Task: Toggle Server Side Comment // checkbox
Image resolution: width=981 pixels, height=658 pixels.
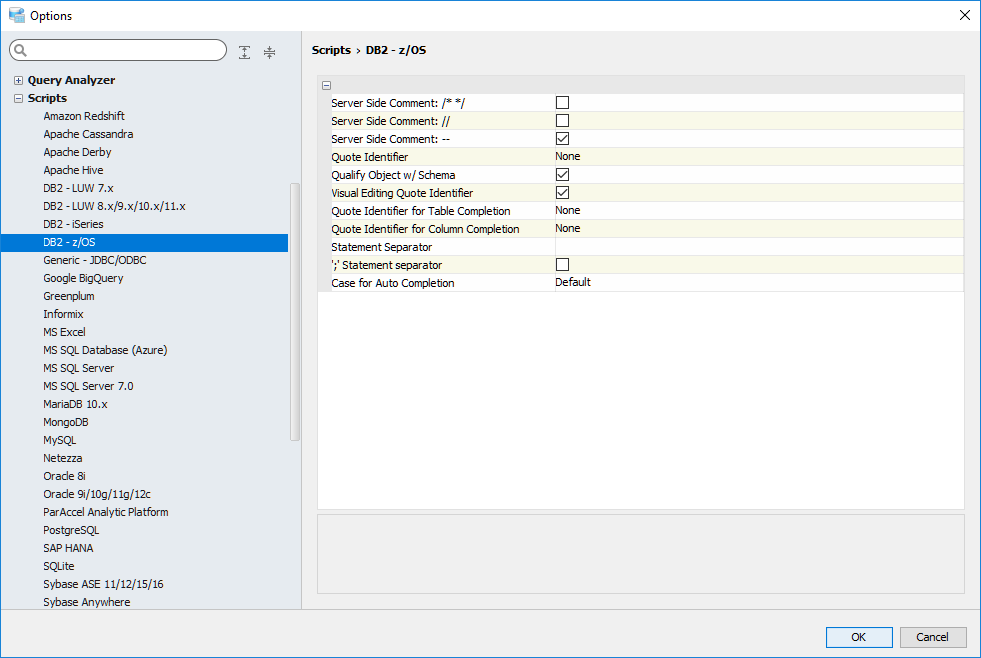Action: (x=562, y=121)
